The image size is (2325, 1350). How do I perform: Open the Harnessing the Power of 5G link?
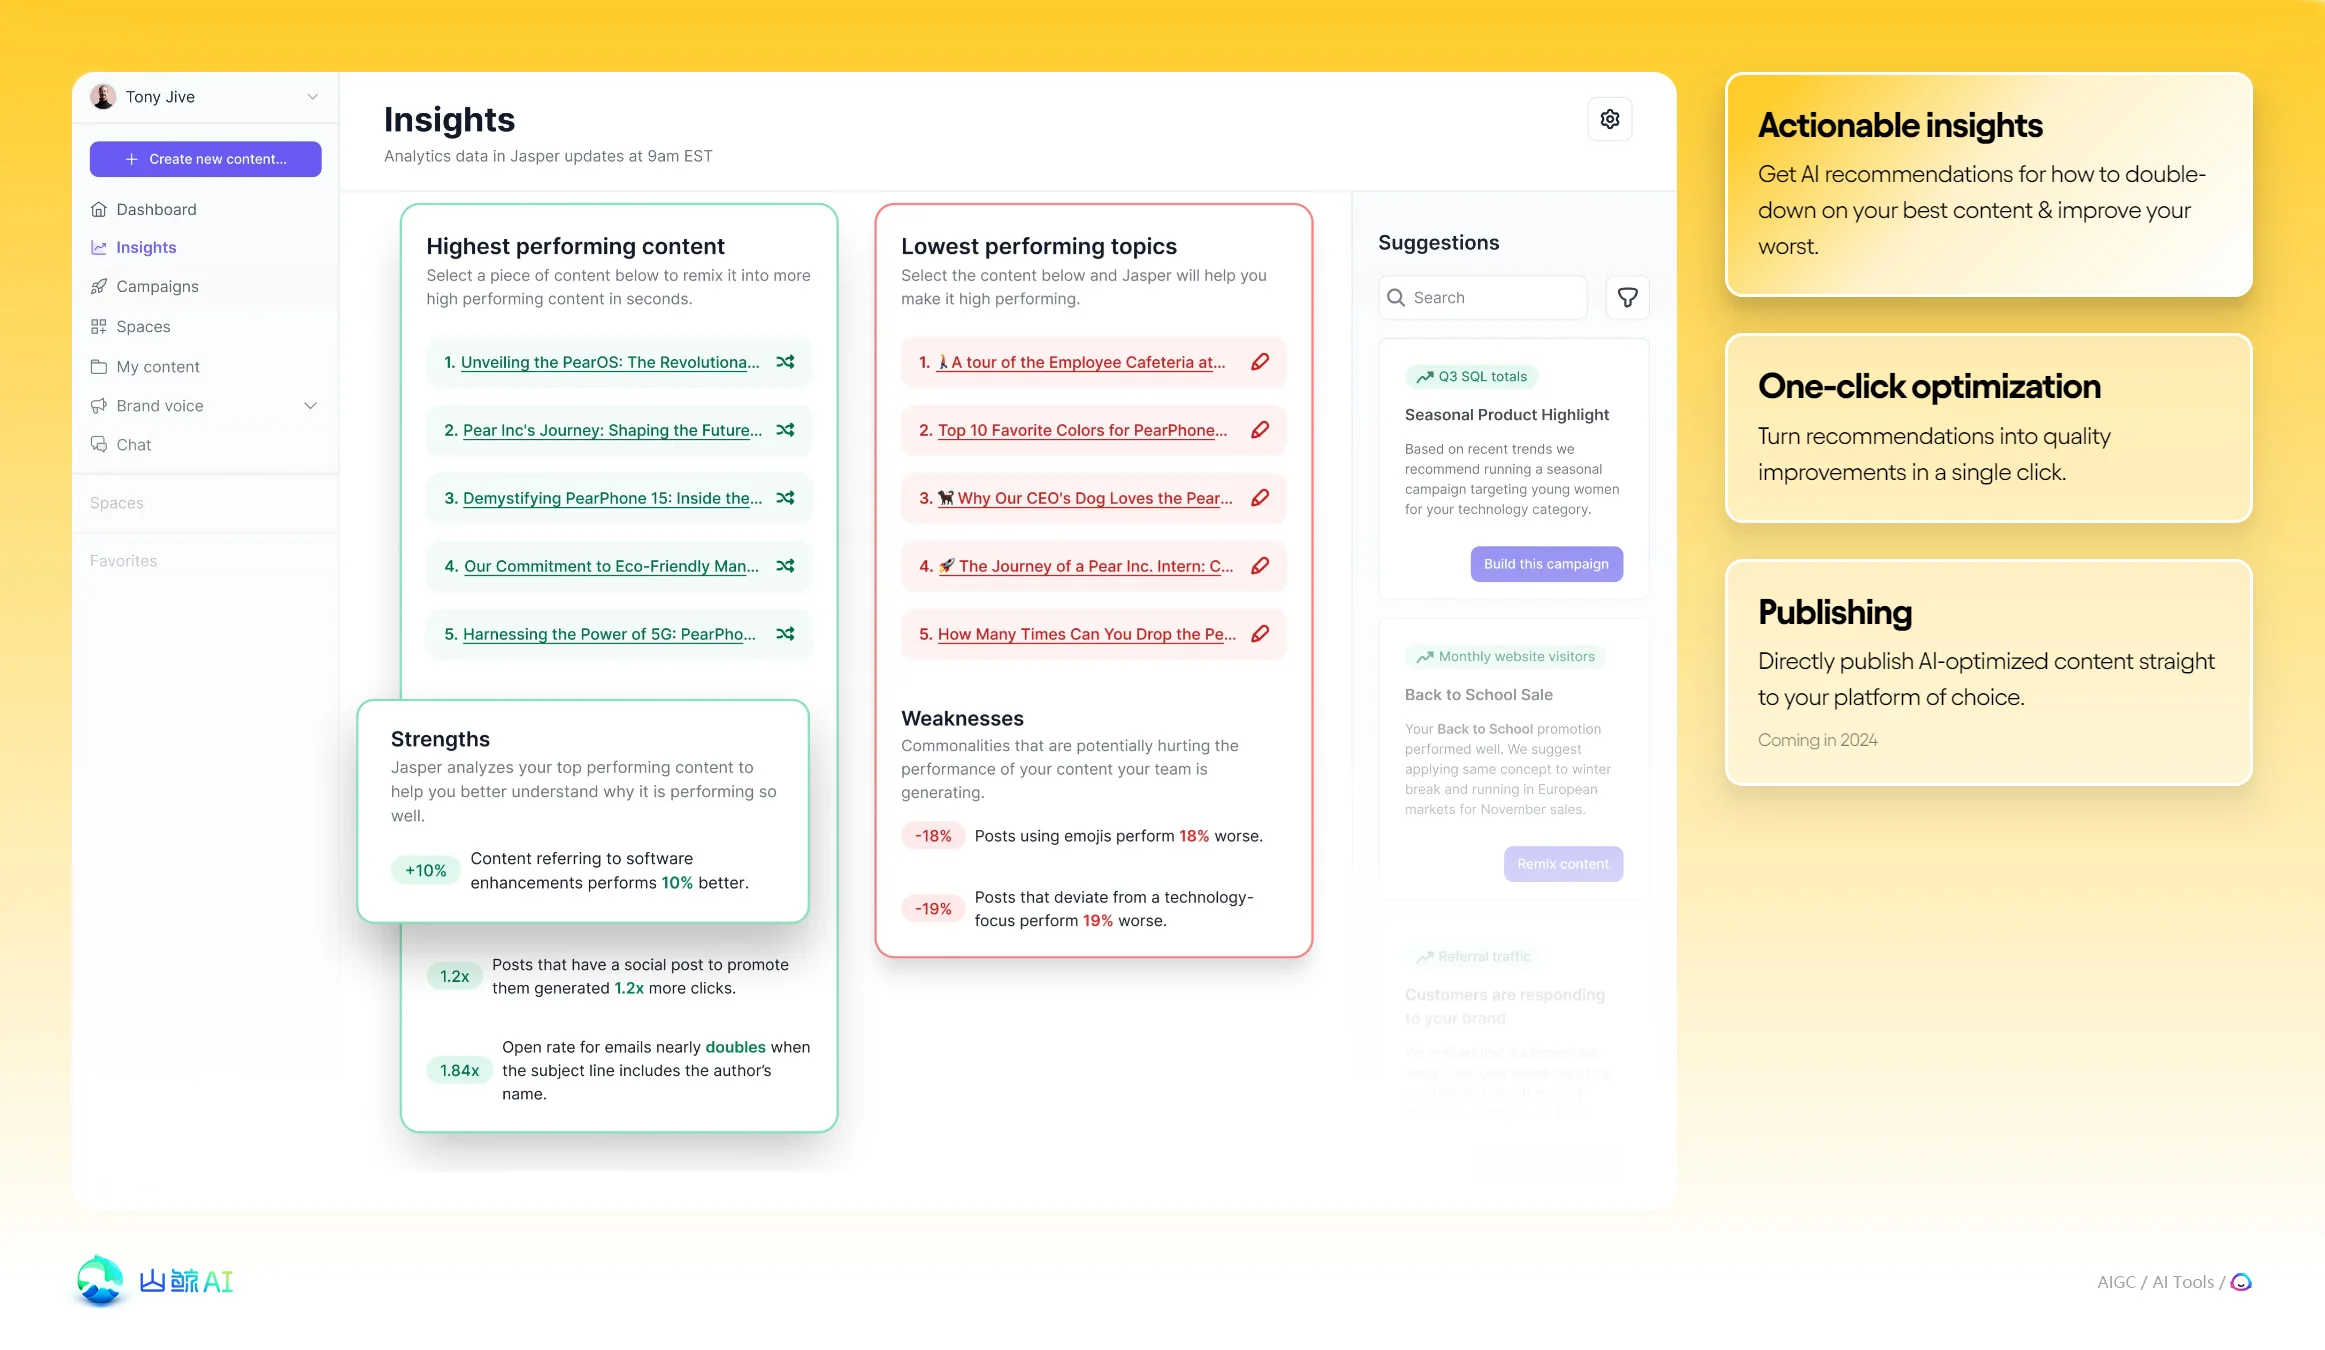click(x=609, y=635)
